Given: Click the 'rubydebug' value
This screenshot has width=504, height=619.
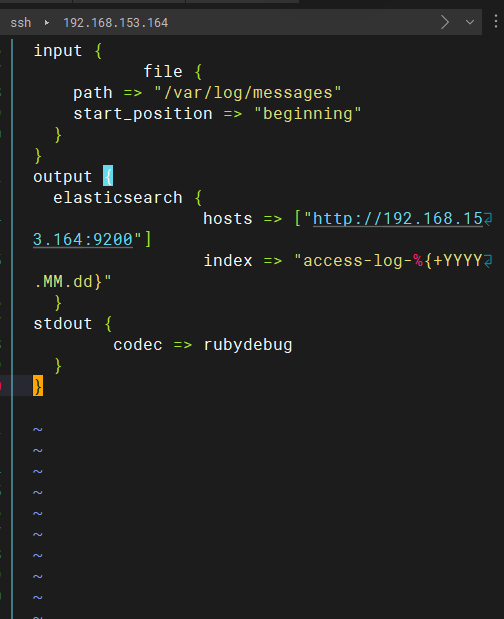Looking at the screenshot, I should pos(248,345).
